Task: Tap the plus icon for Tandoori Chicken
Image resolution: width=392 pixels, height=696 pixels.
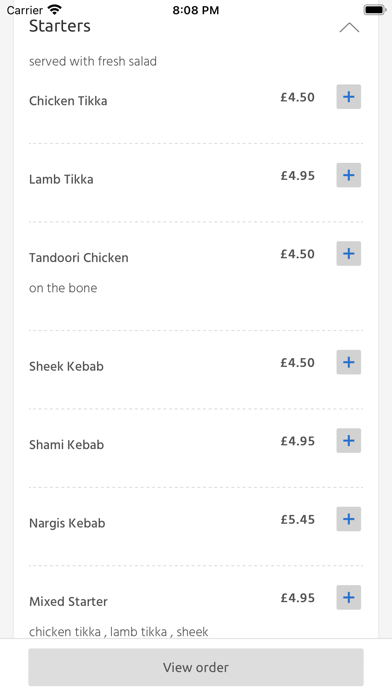Action: tap(348, 254)
